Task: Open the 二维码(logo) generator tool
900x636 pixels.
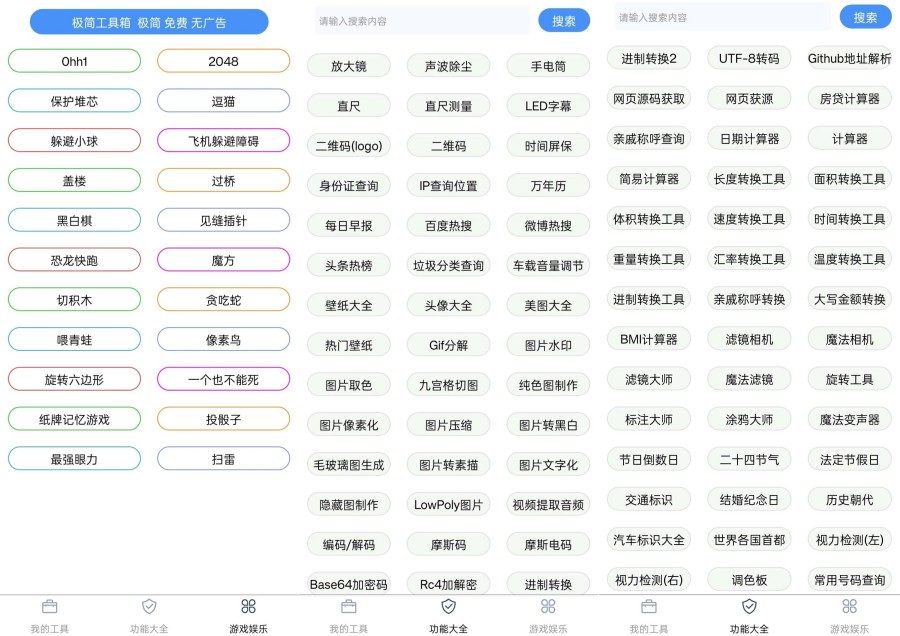Action: (x=348, y=146)
